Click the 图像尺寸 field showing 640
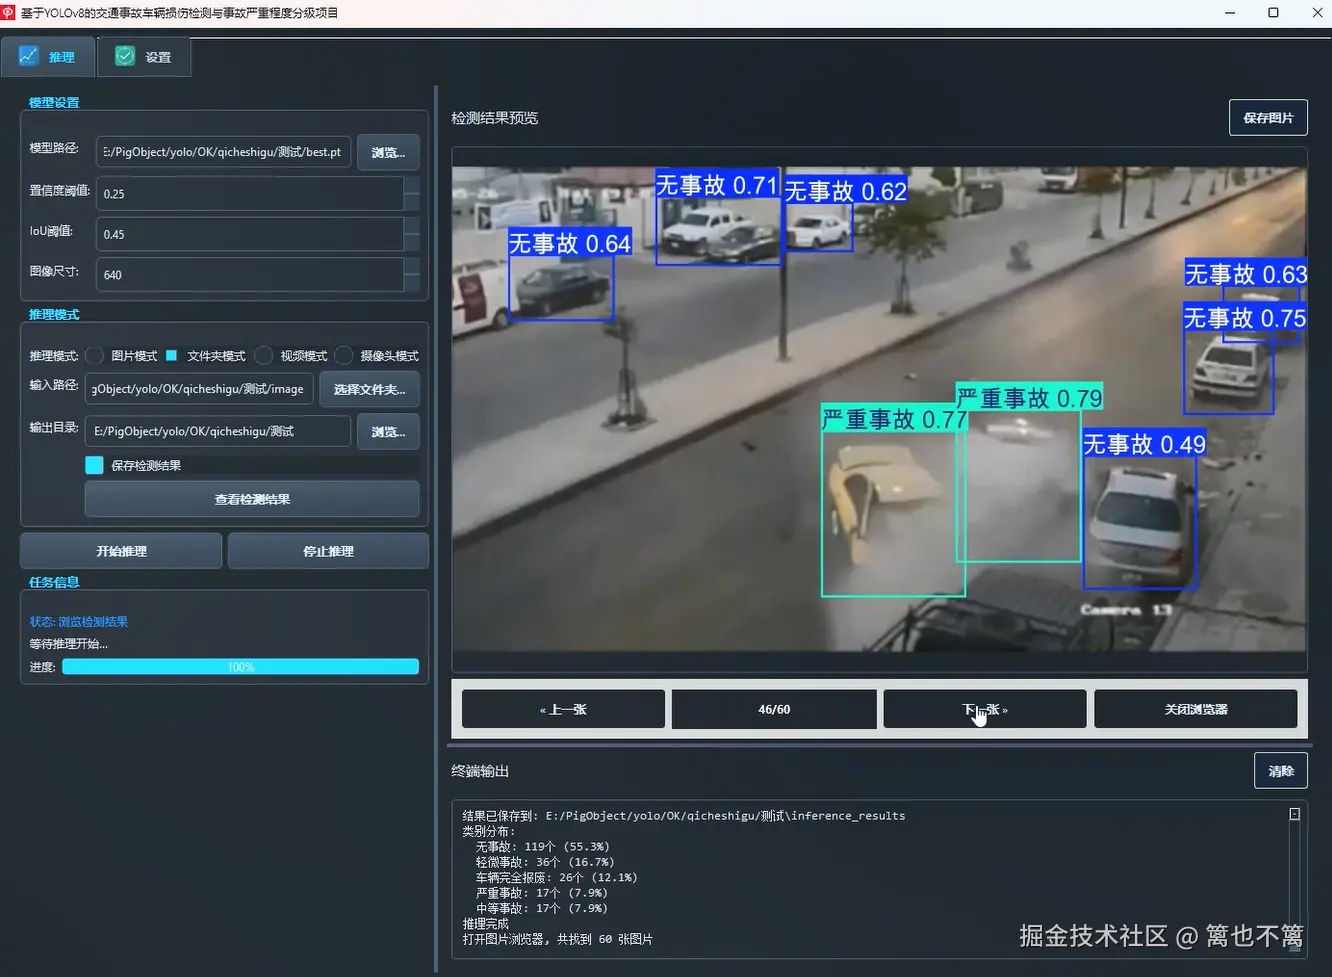 pos(250,274)
